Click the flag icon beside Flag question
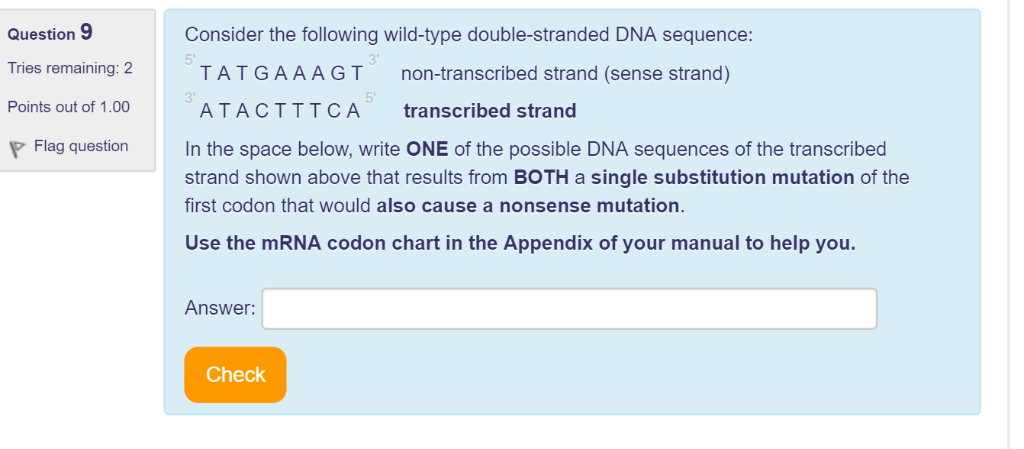This screenshot has height=449, width=1024. (16, 149)
